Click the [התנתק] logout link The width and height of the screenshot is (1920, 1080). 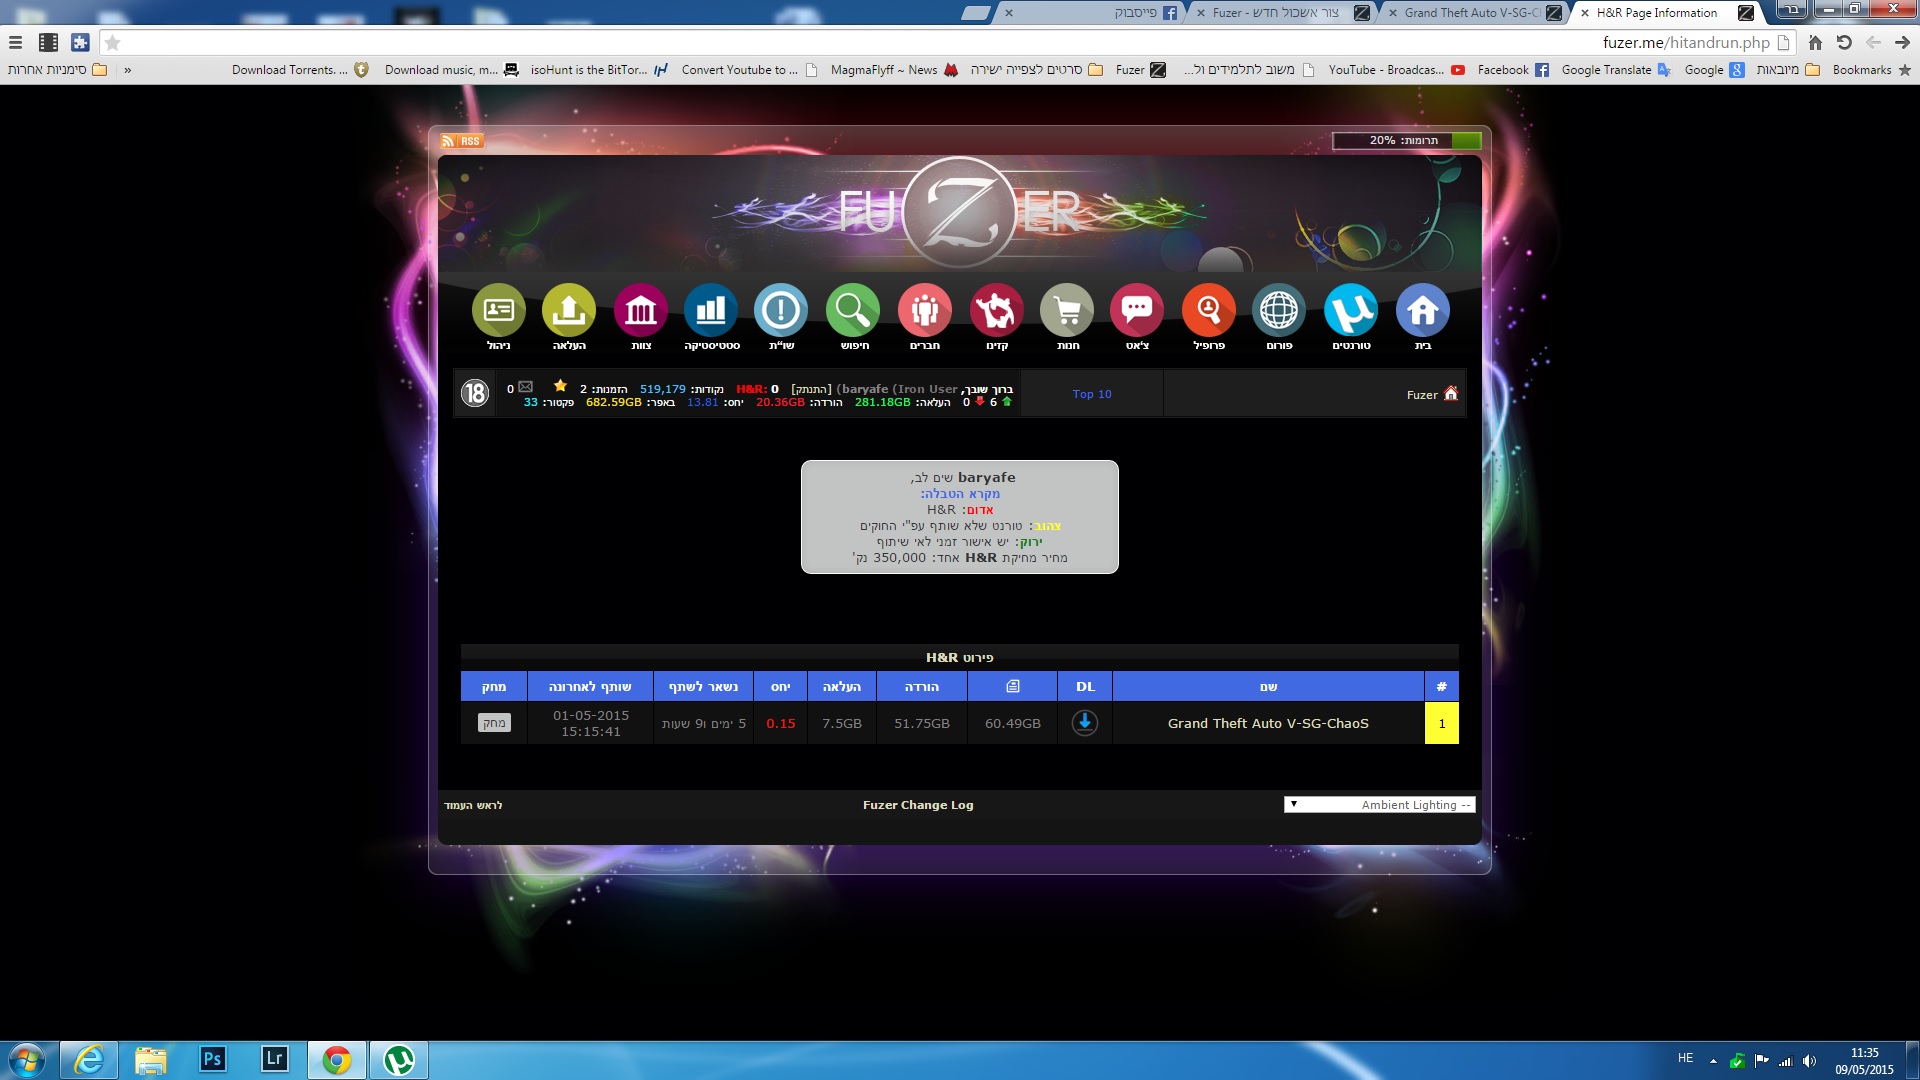tap(811, 389)
